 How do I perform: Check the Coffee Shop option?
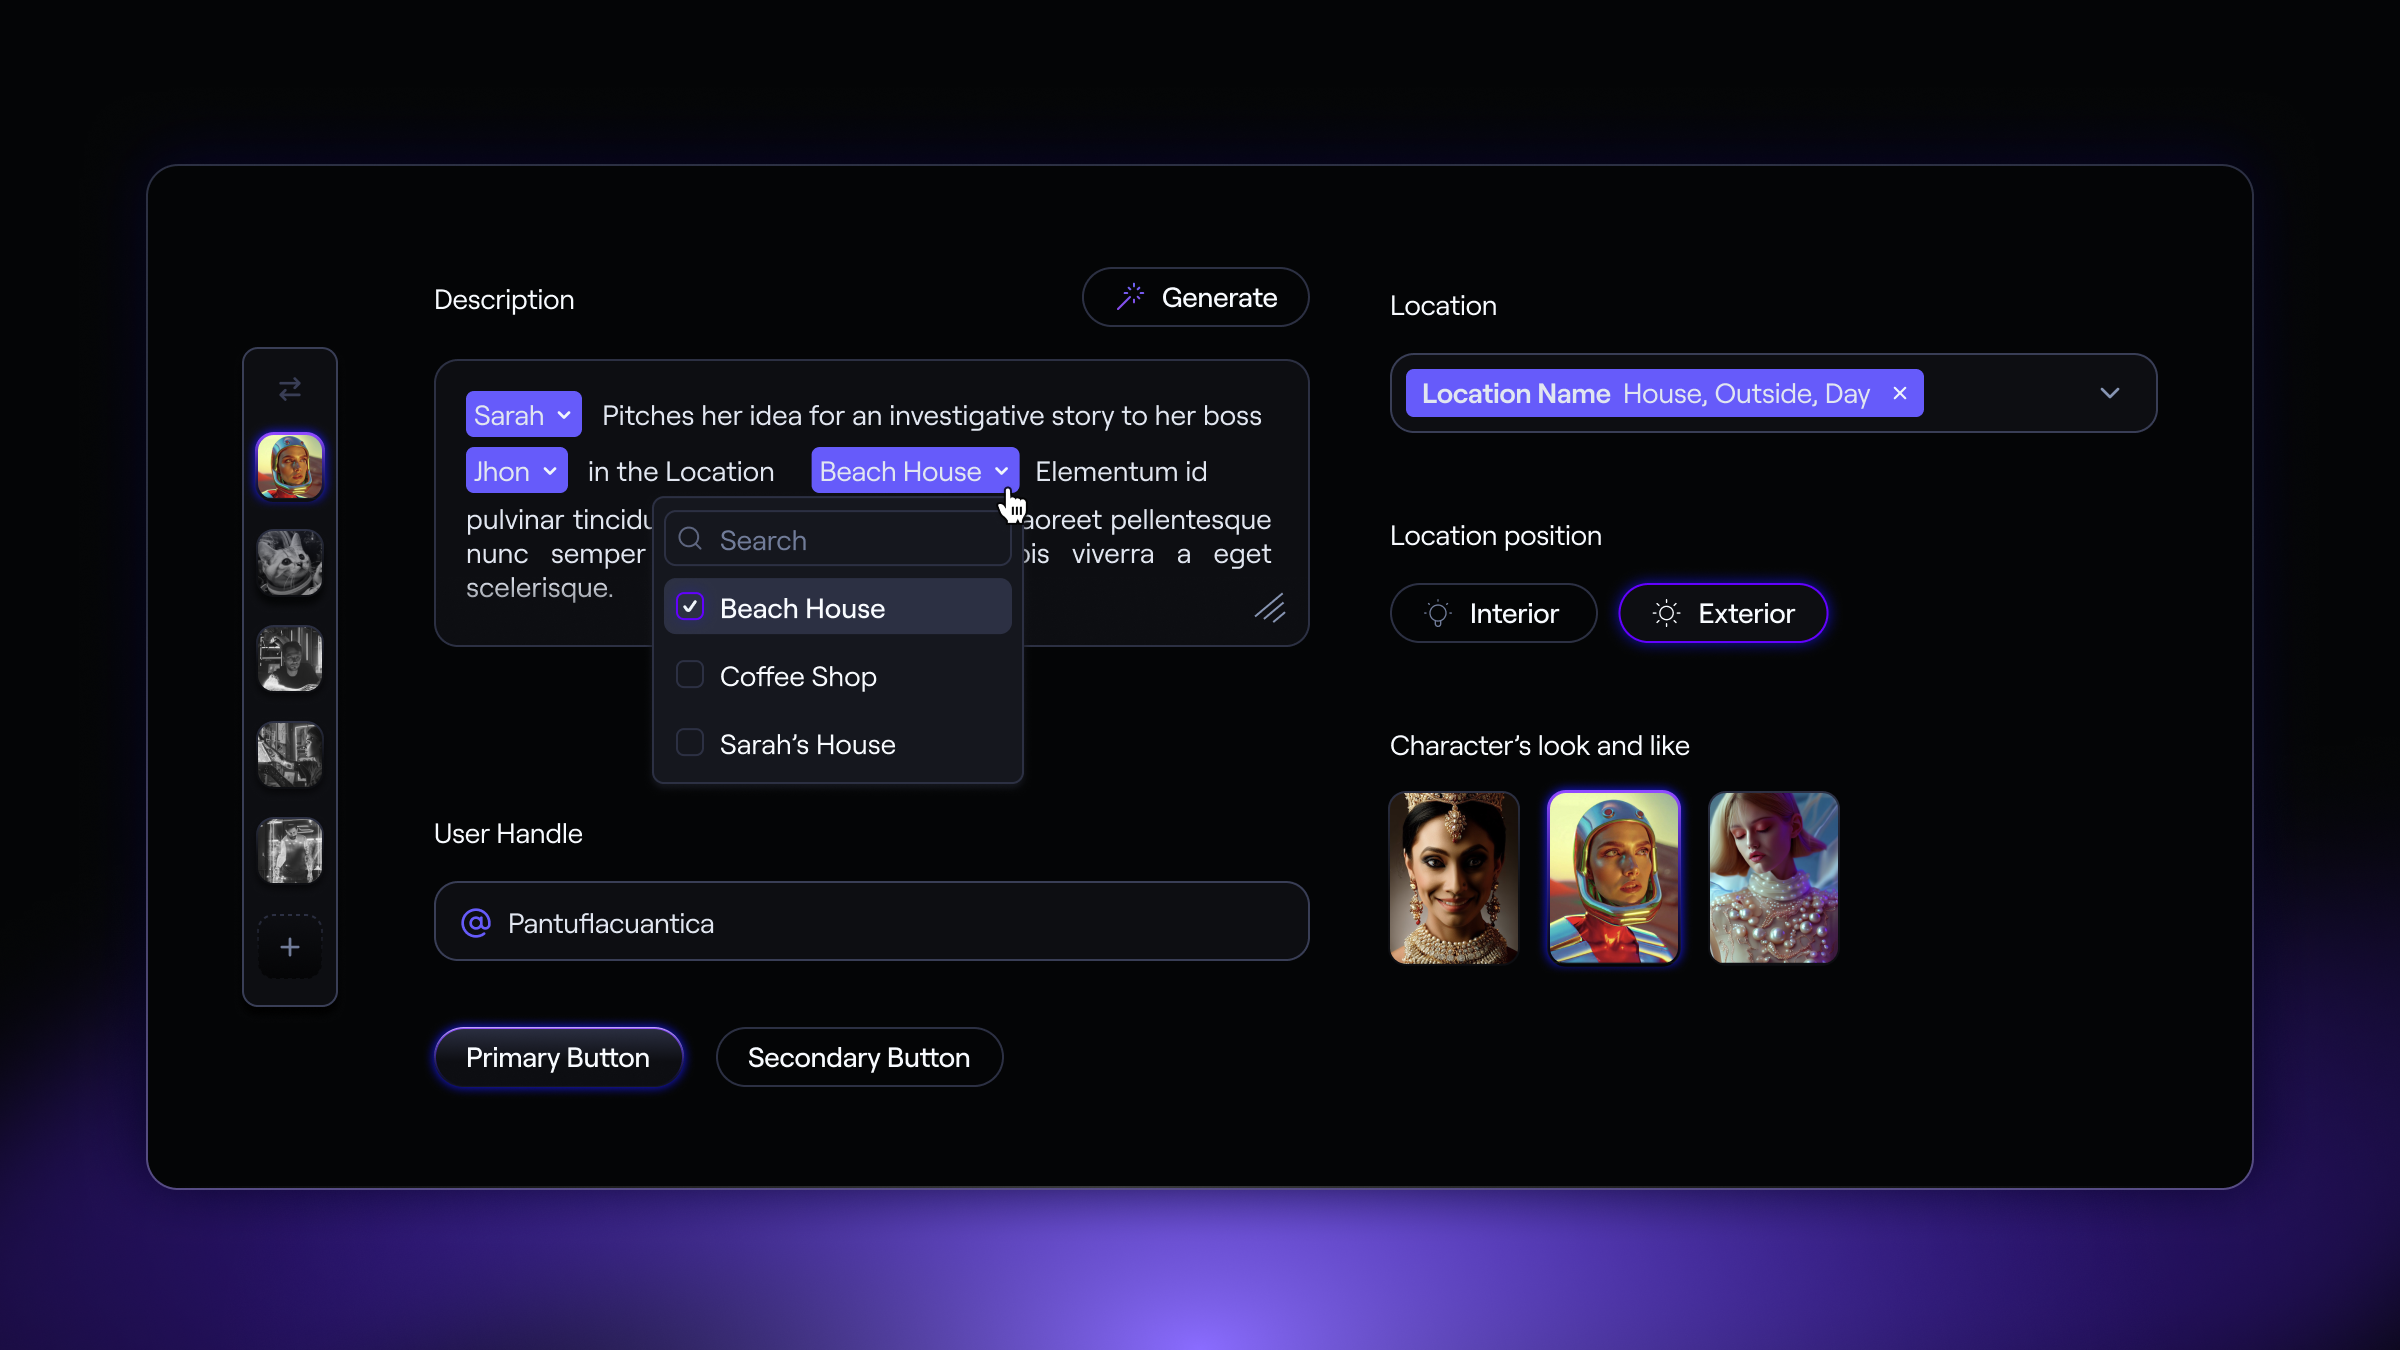tap(689, 675)
